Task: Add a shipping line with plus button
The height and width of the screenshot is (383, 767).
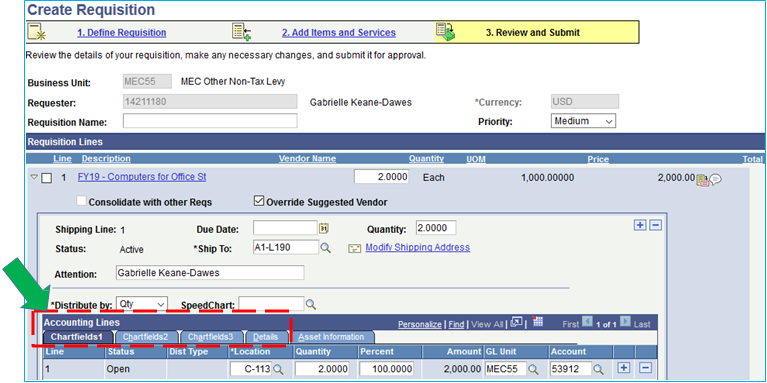Action: point(639,225)
